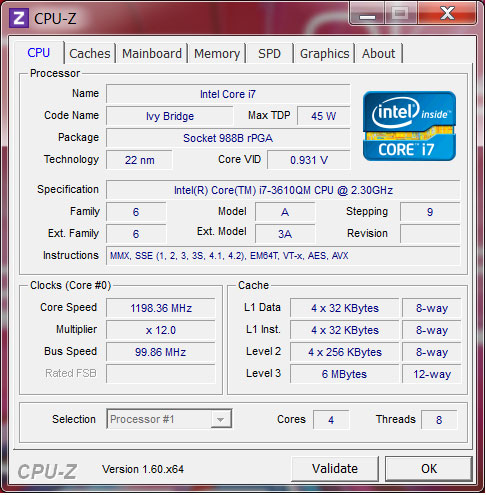This screenshot has height=495, width=486.
Task: Click the Intel Core i7 logo badge
Action: 409,126
